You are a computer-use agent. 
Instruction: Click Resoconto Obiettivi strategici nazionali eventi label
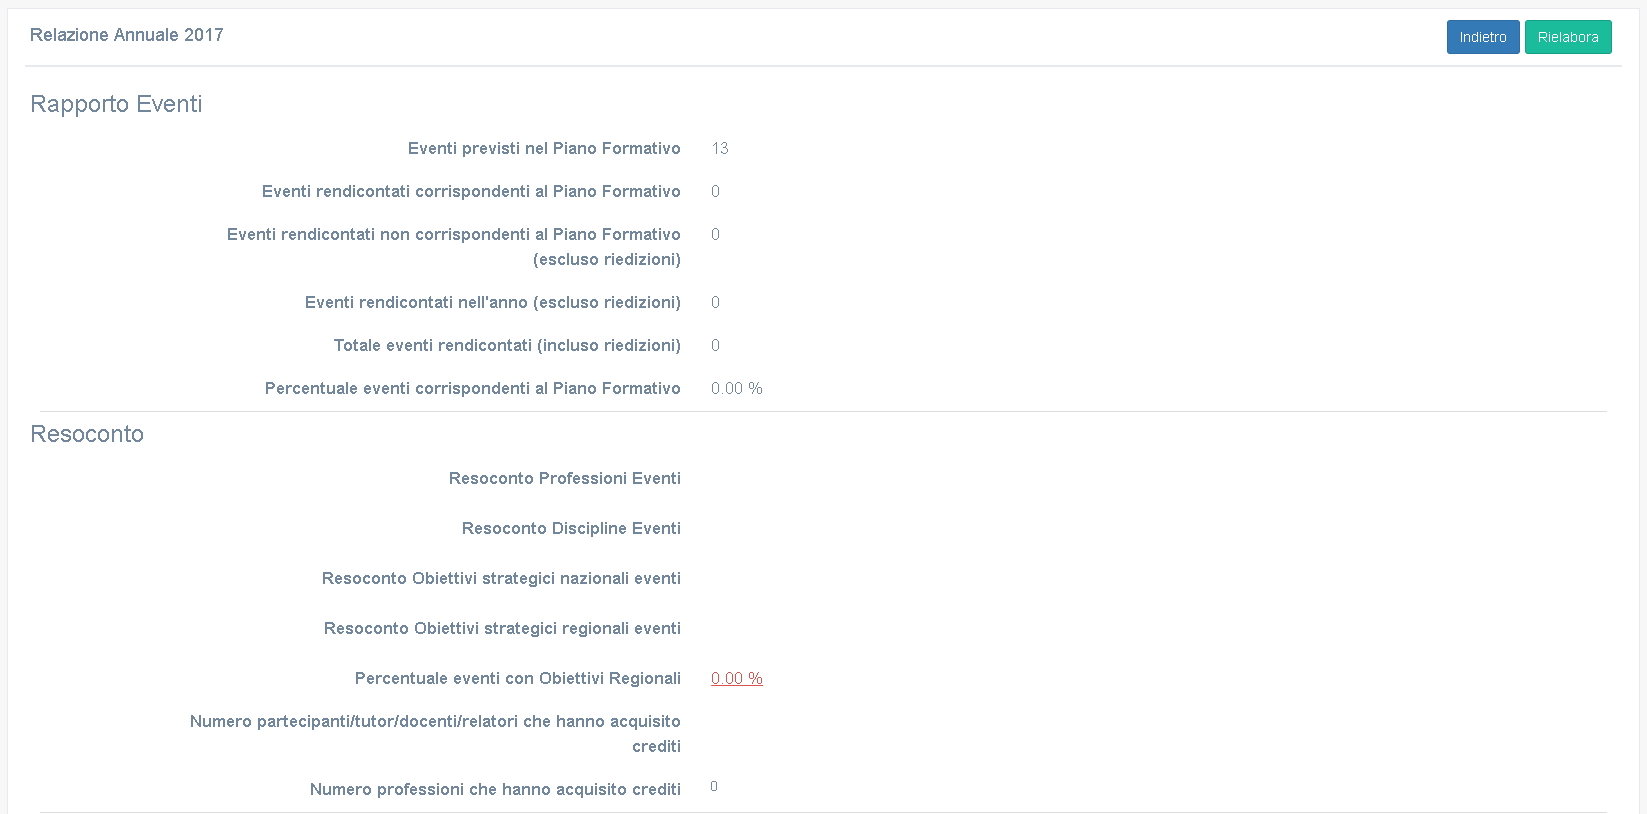(x=501, y=578)
